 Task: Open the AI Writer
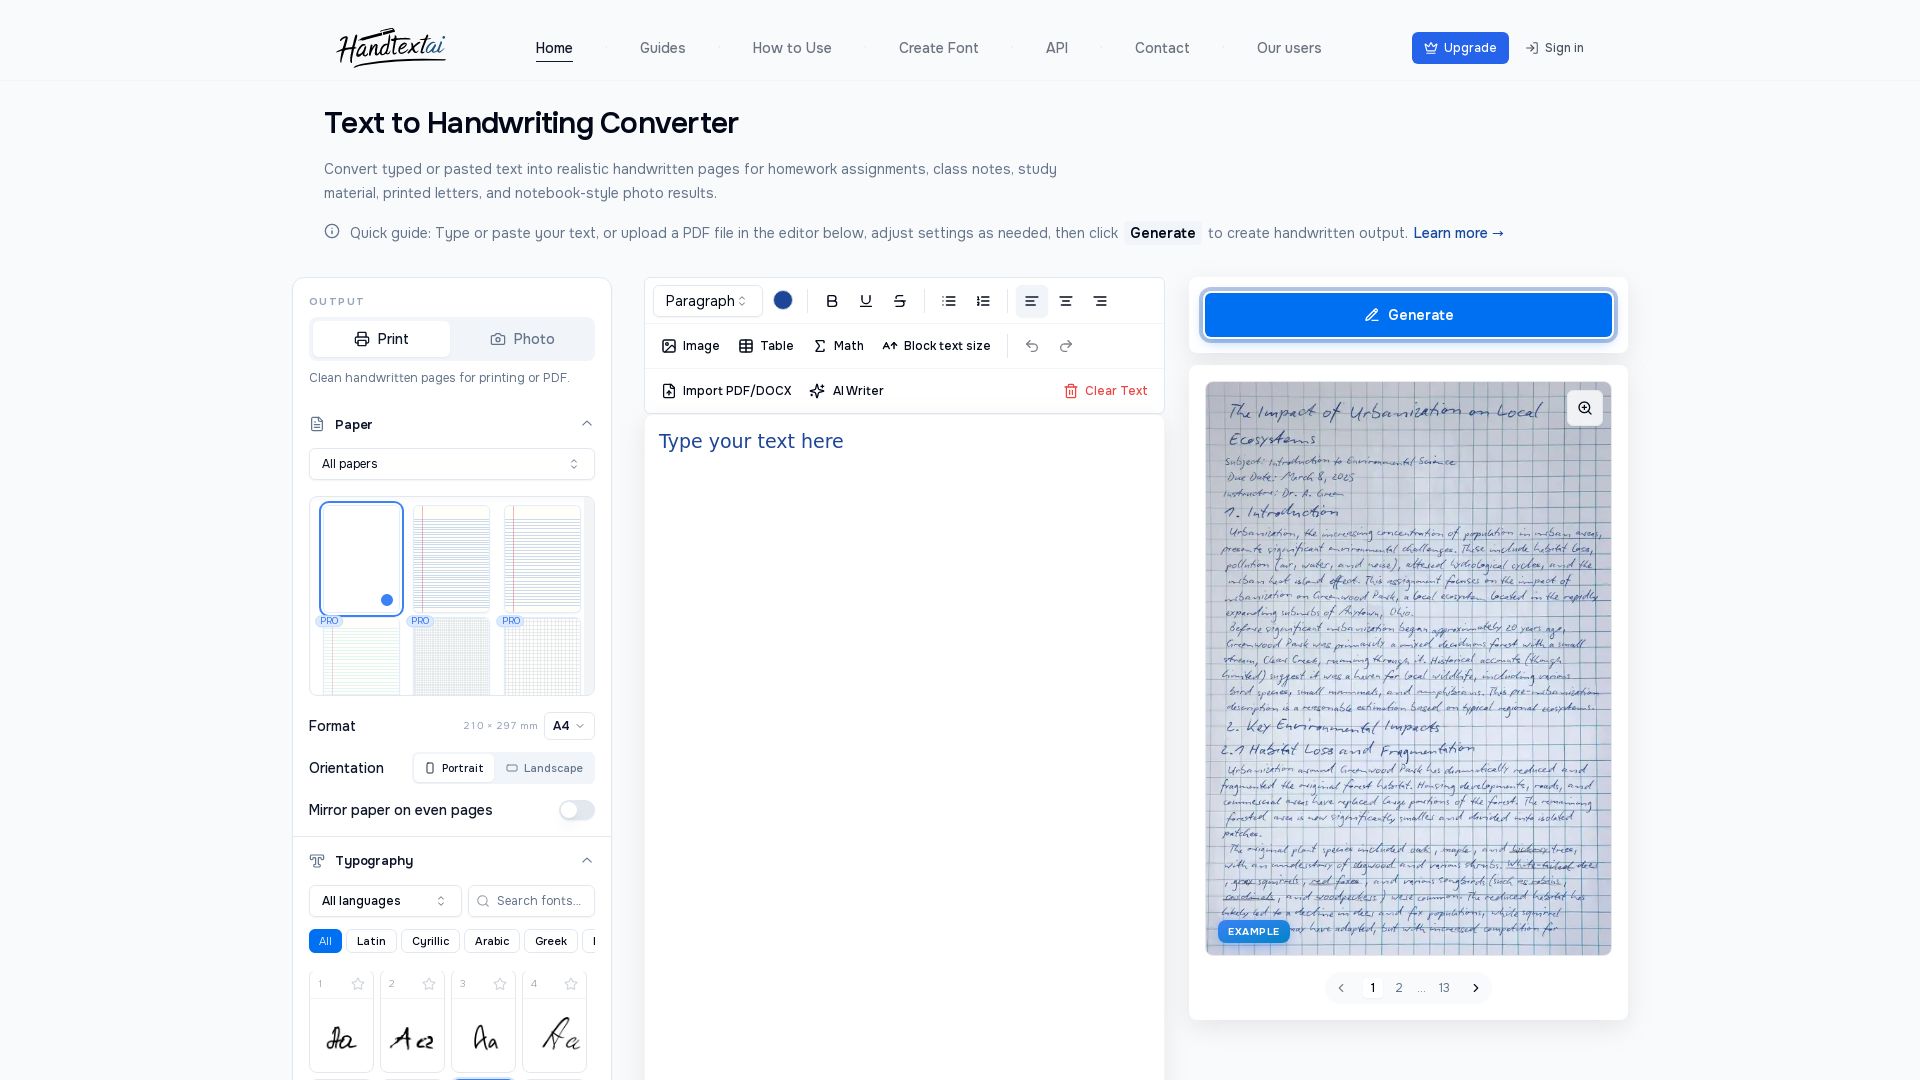pyautogui.click(x=846, y=391)
